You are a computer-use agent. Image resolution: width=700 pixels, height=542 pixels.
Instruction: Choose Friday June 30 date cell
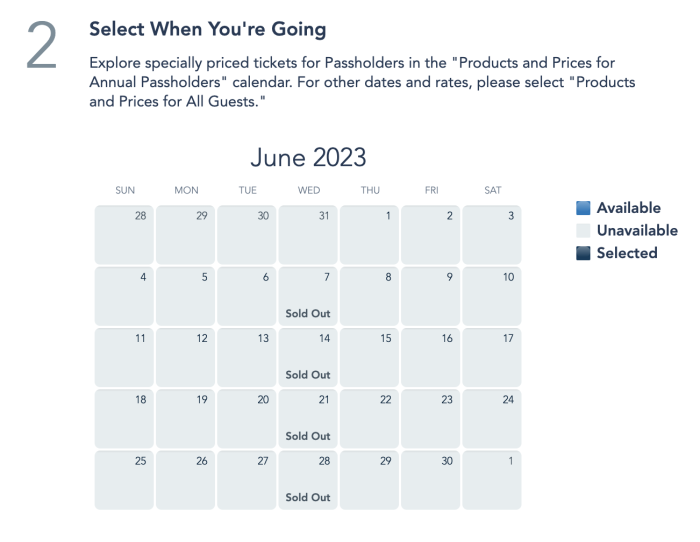(x=430, y=480)
